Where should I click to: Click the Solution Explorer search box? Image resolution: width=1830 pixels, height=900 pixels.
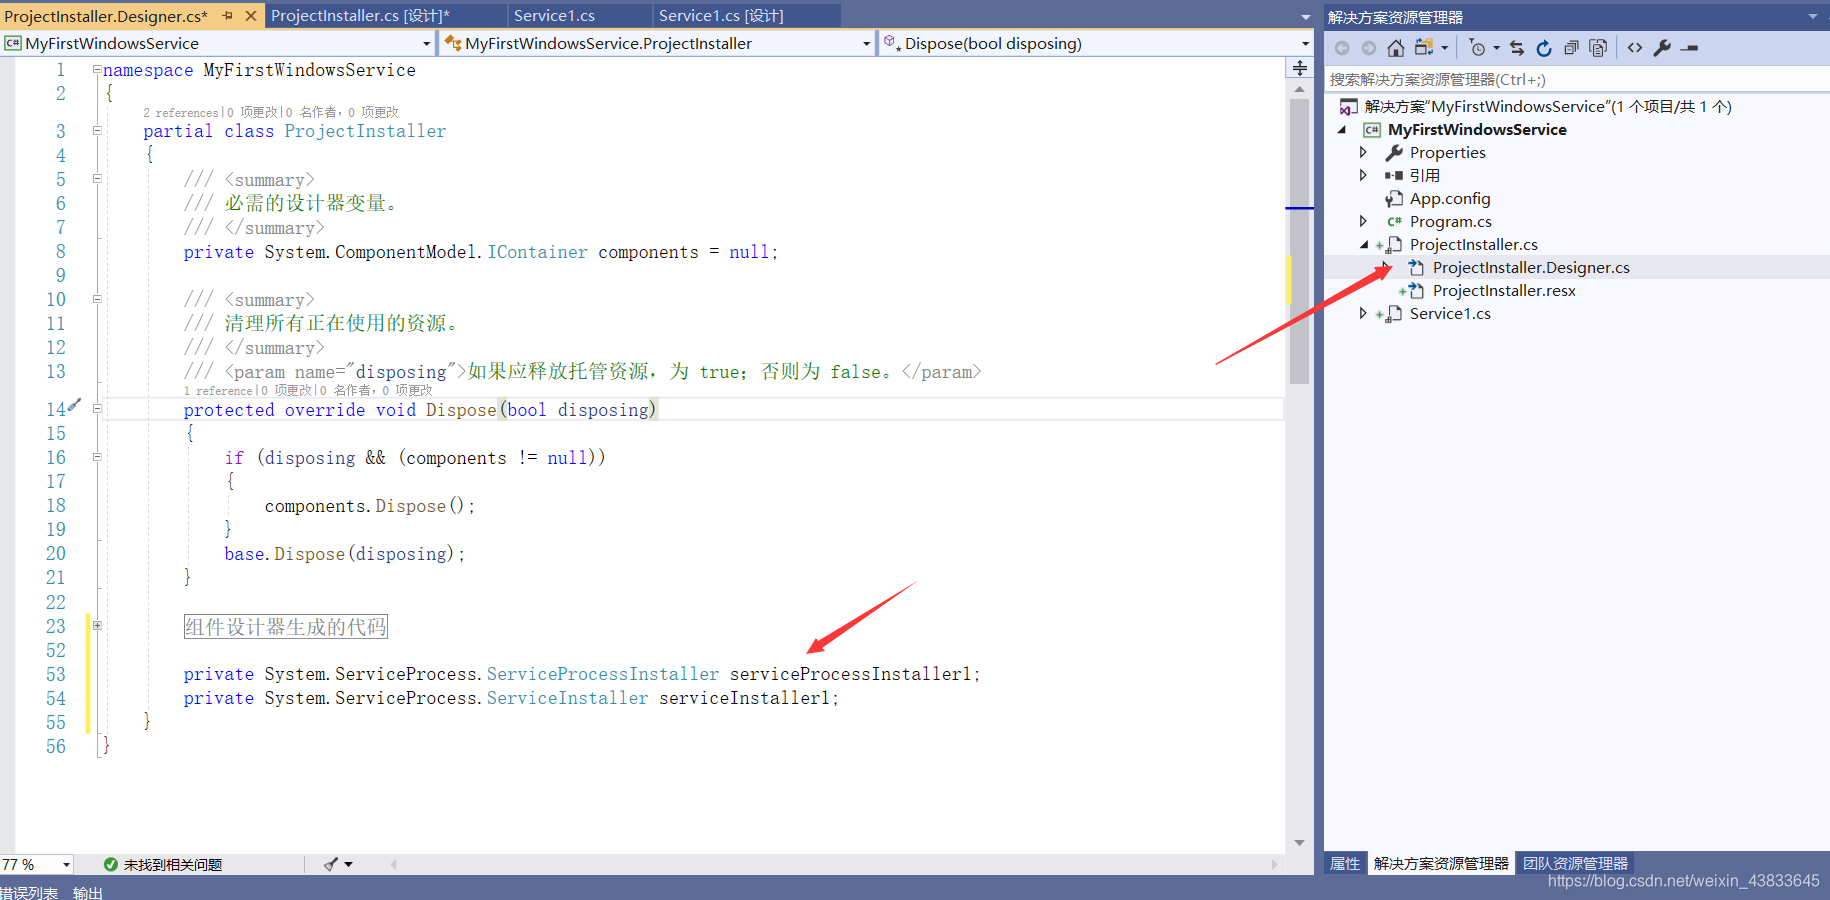1577,79
